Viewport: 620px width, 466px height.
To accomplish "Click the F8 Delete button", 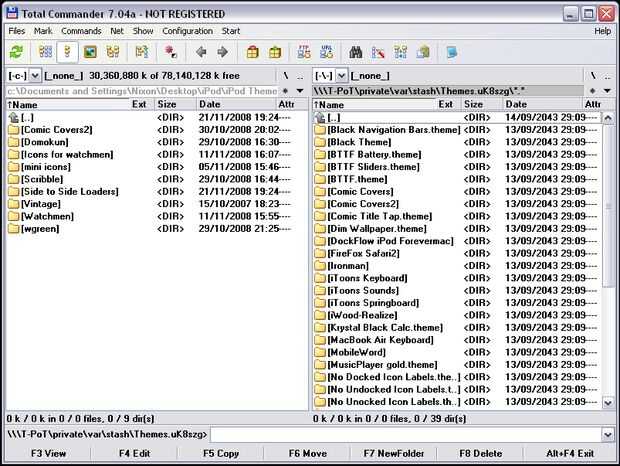I will (480, 453).
